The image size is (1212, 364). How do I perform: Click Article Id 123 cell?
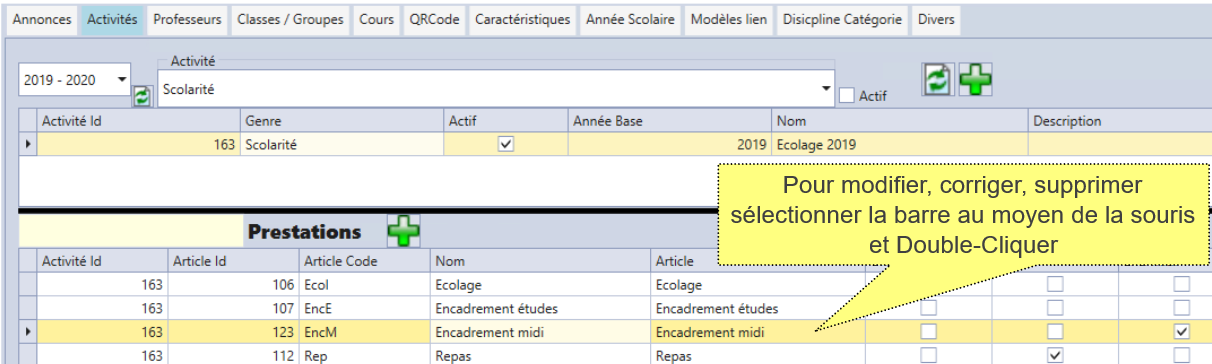(x=233, y=331)
